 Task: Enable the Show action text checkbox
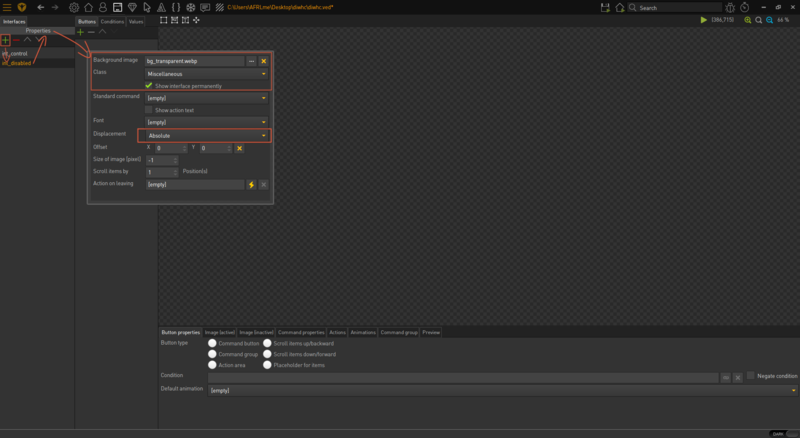tap(149, 110)
